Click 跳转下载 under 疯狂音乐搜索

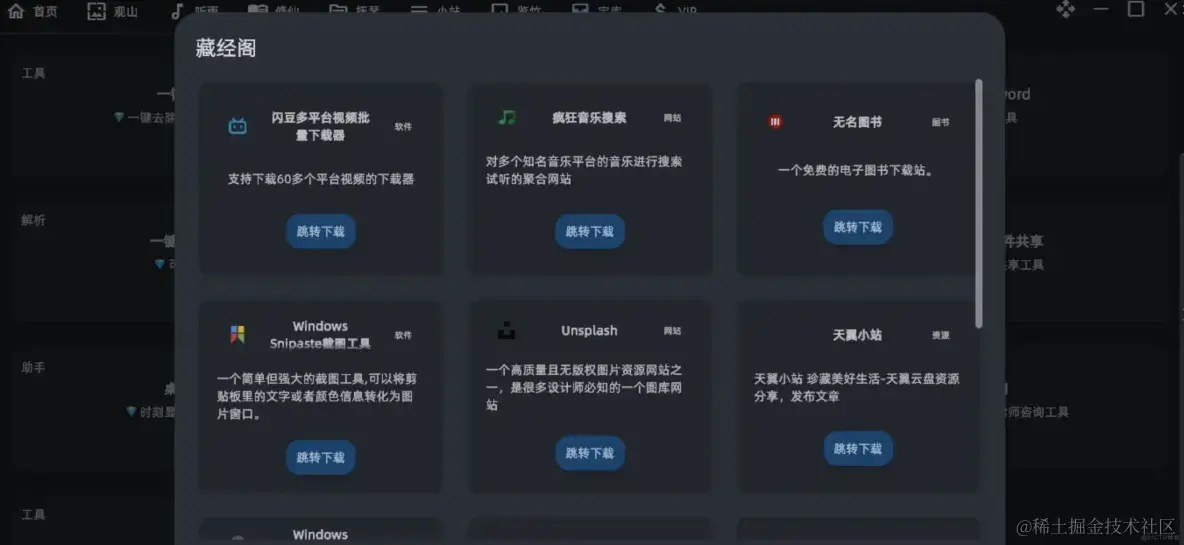(590, 232)
